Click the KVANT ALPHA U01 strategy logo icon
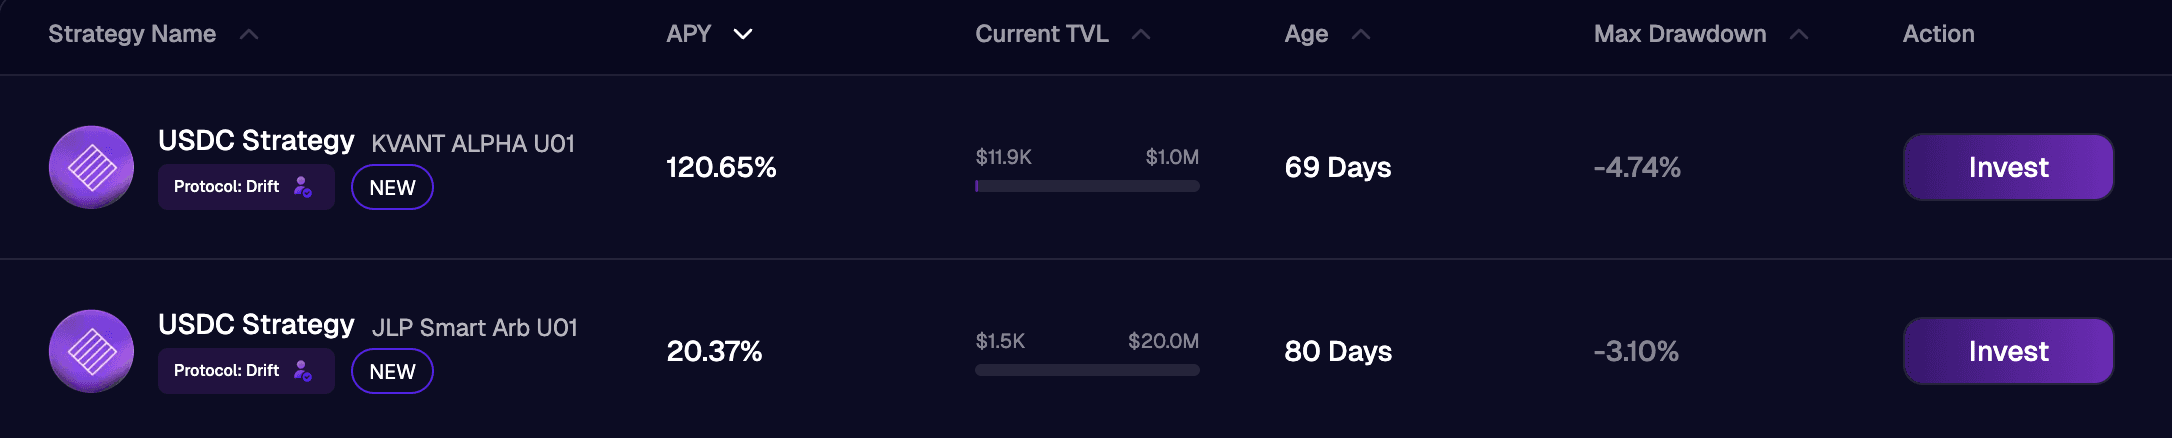Viewport: 2172px width, 438px height. [91, 167]
